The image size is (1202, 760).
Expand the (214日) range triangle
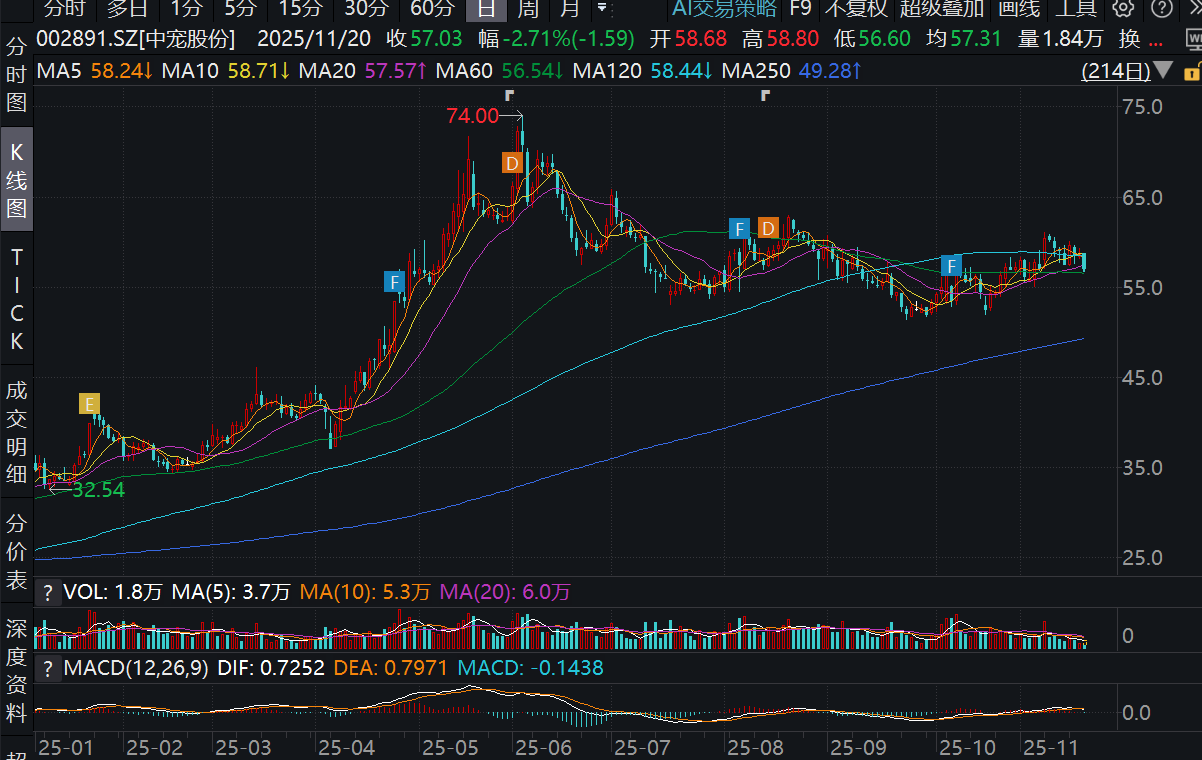[1162, 72]
